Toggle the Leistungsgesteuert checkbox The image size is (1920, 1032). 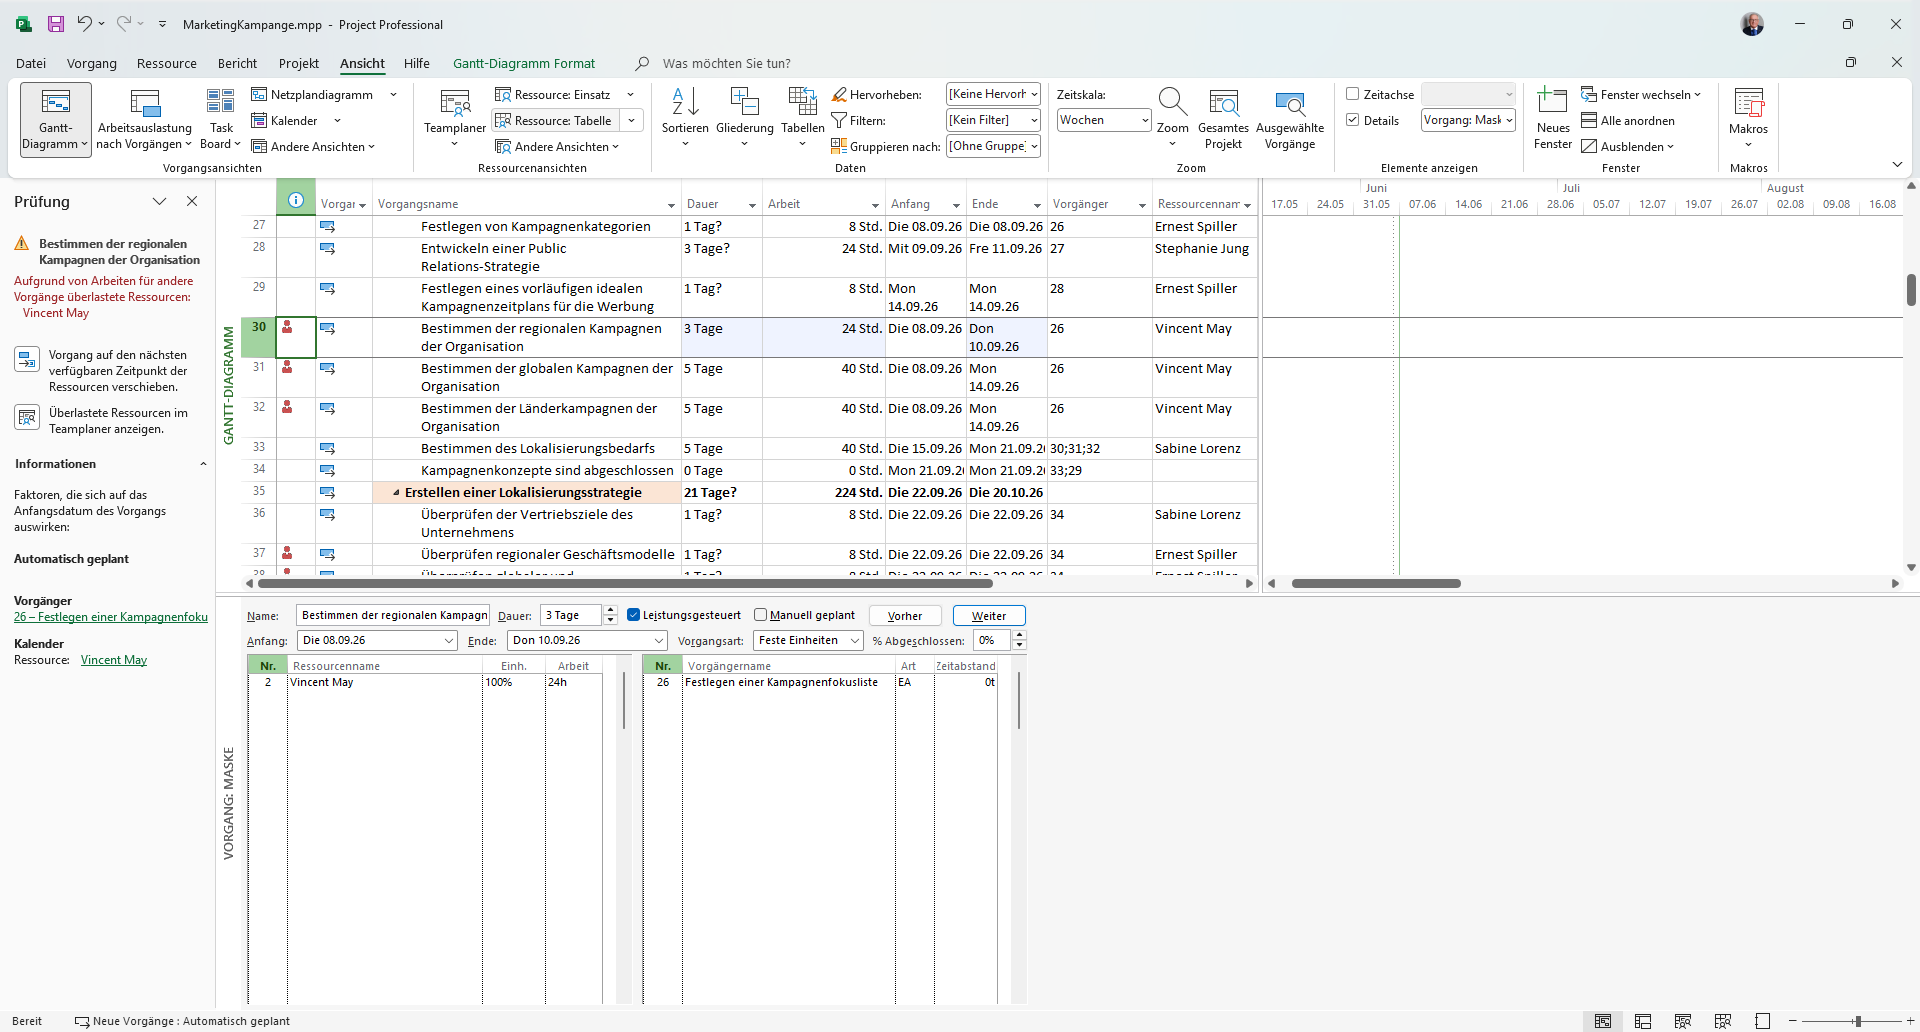click(633, 615)
